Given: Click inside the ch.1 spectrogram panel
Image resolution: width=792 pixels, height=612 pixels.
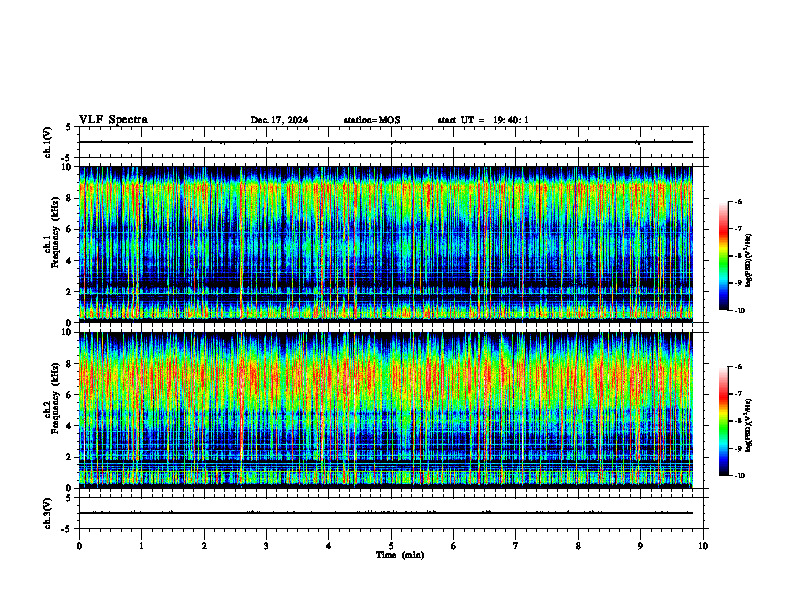Looking at the screenshot, I should pos(385,244).
